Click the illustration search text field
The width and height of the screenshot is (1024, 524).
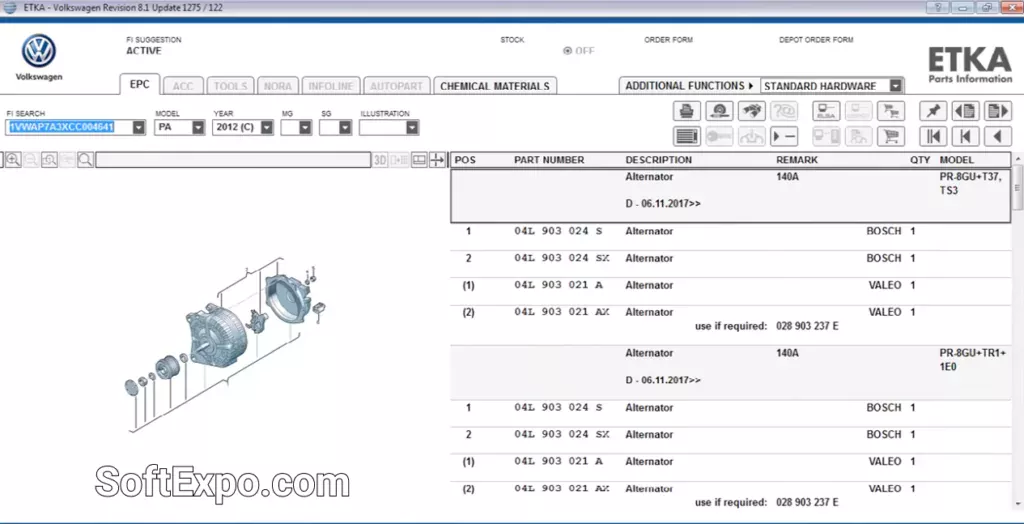point(233,160)
